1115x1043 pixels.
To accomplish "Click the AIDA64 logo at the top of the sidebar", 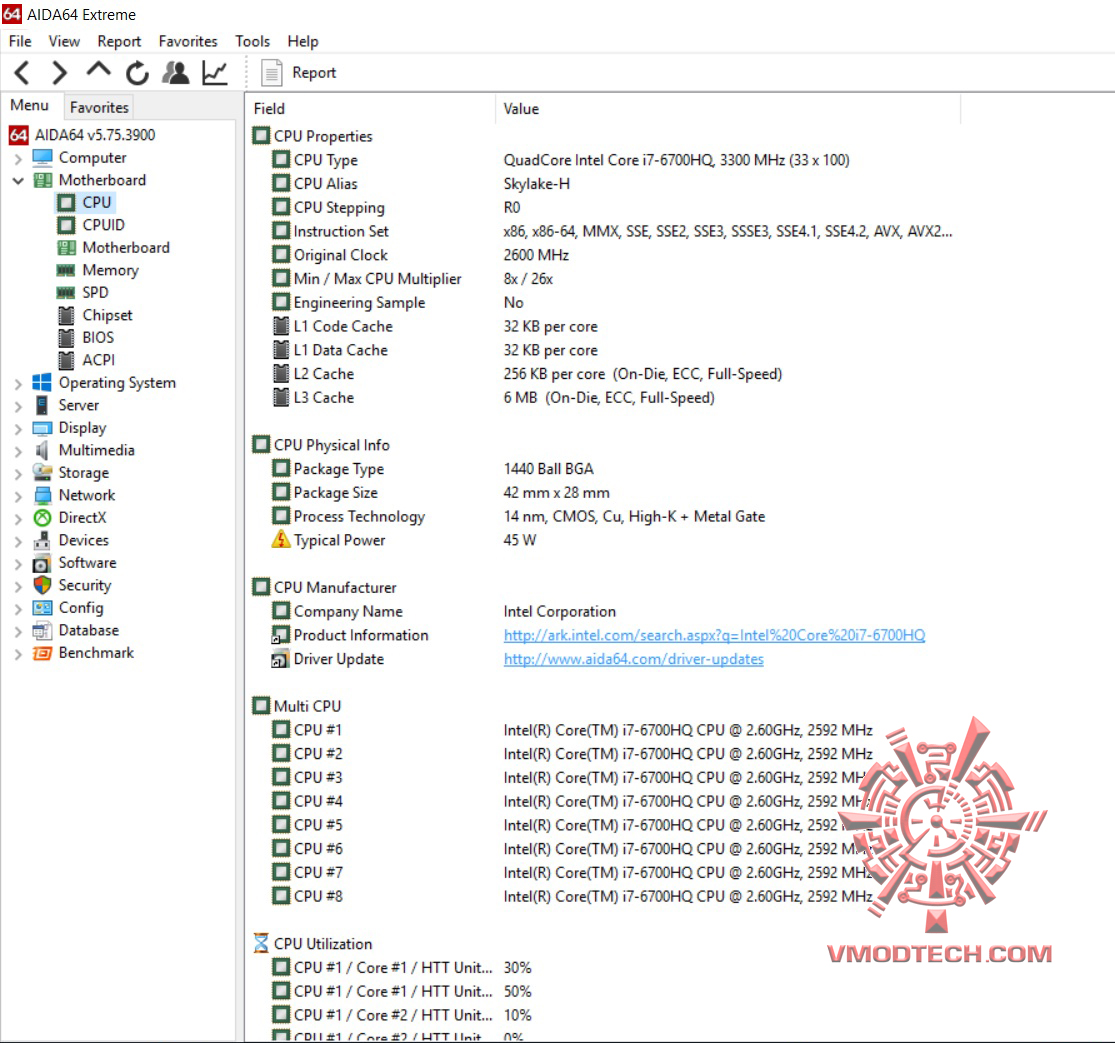I will 18,134.
